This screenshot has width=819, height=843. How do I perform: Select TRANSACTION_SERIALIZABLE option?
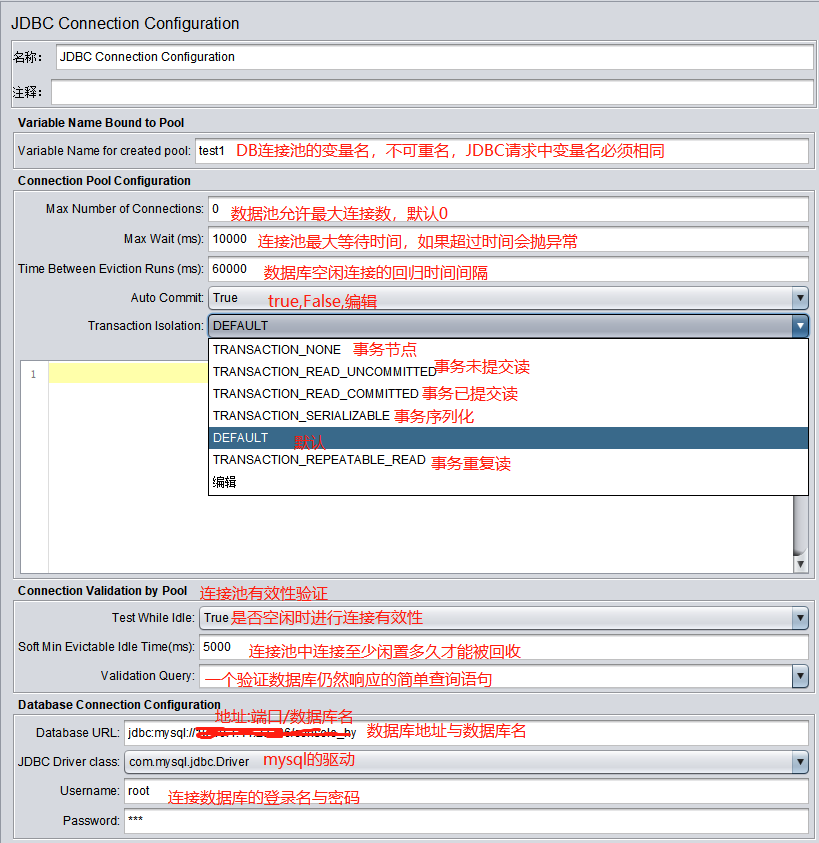click(508, 416)
